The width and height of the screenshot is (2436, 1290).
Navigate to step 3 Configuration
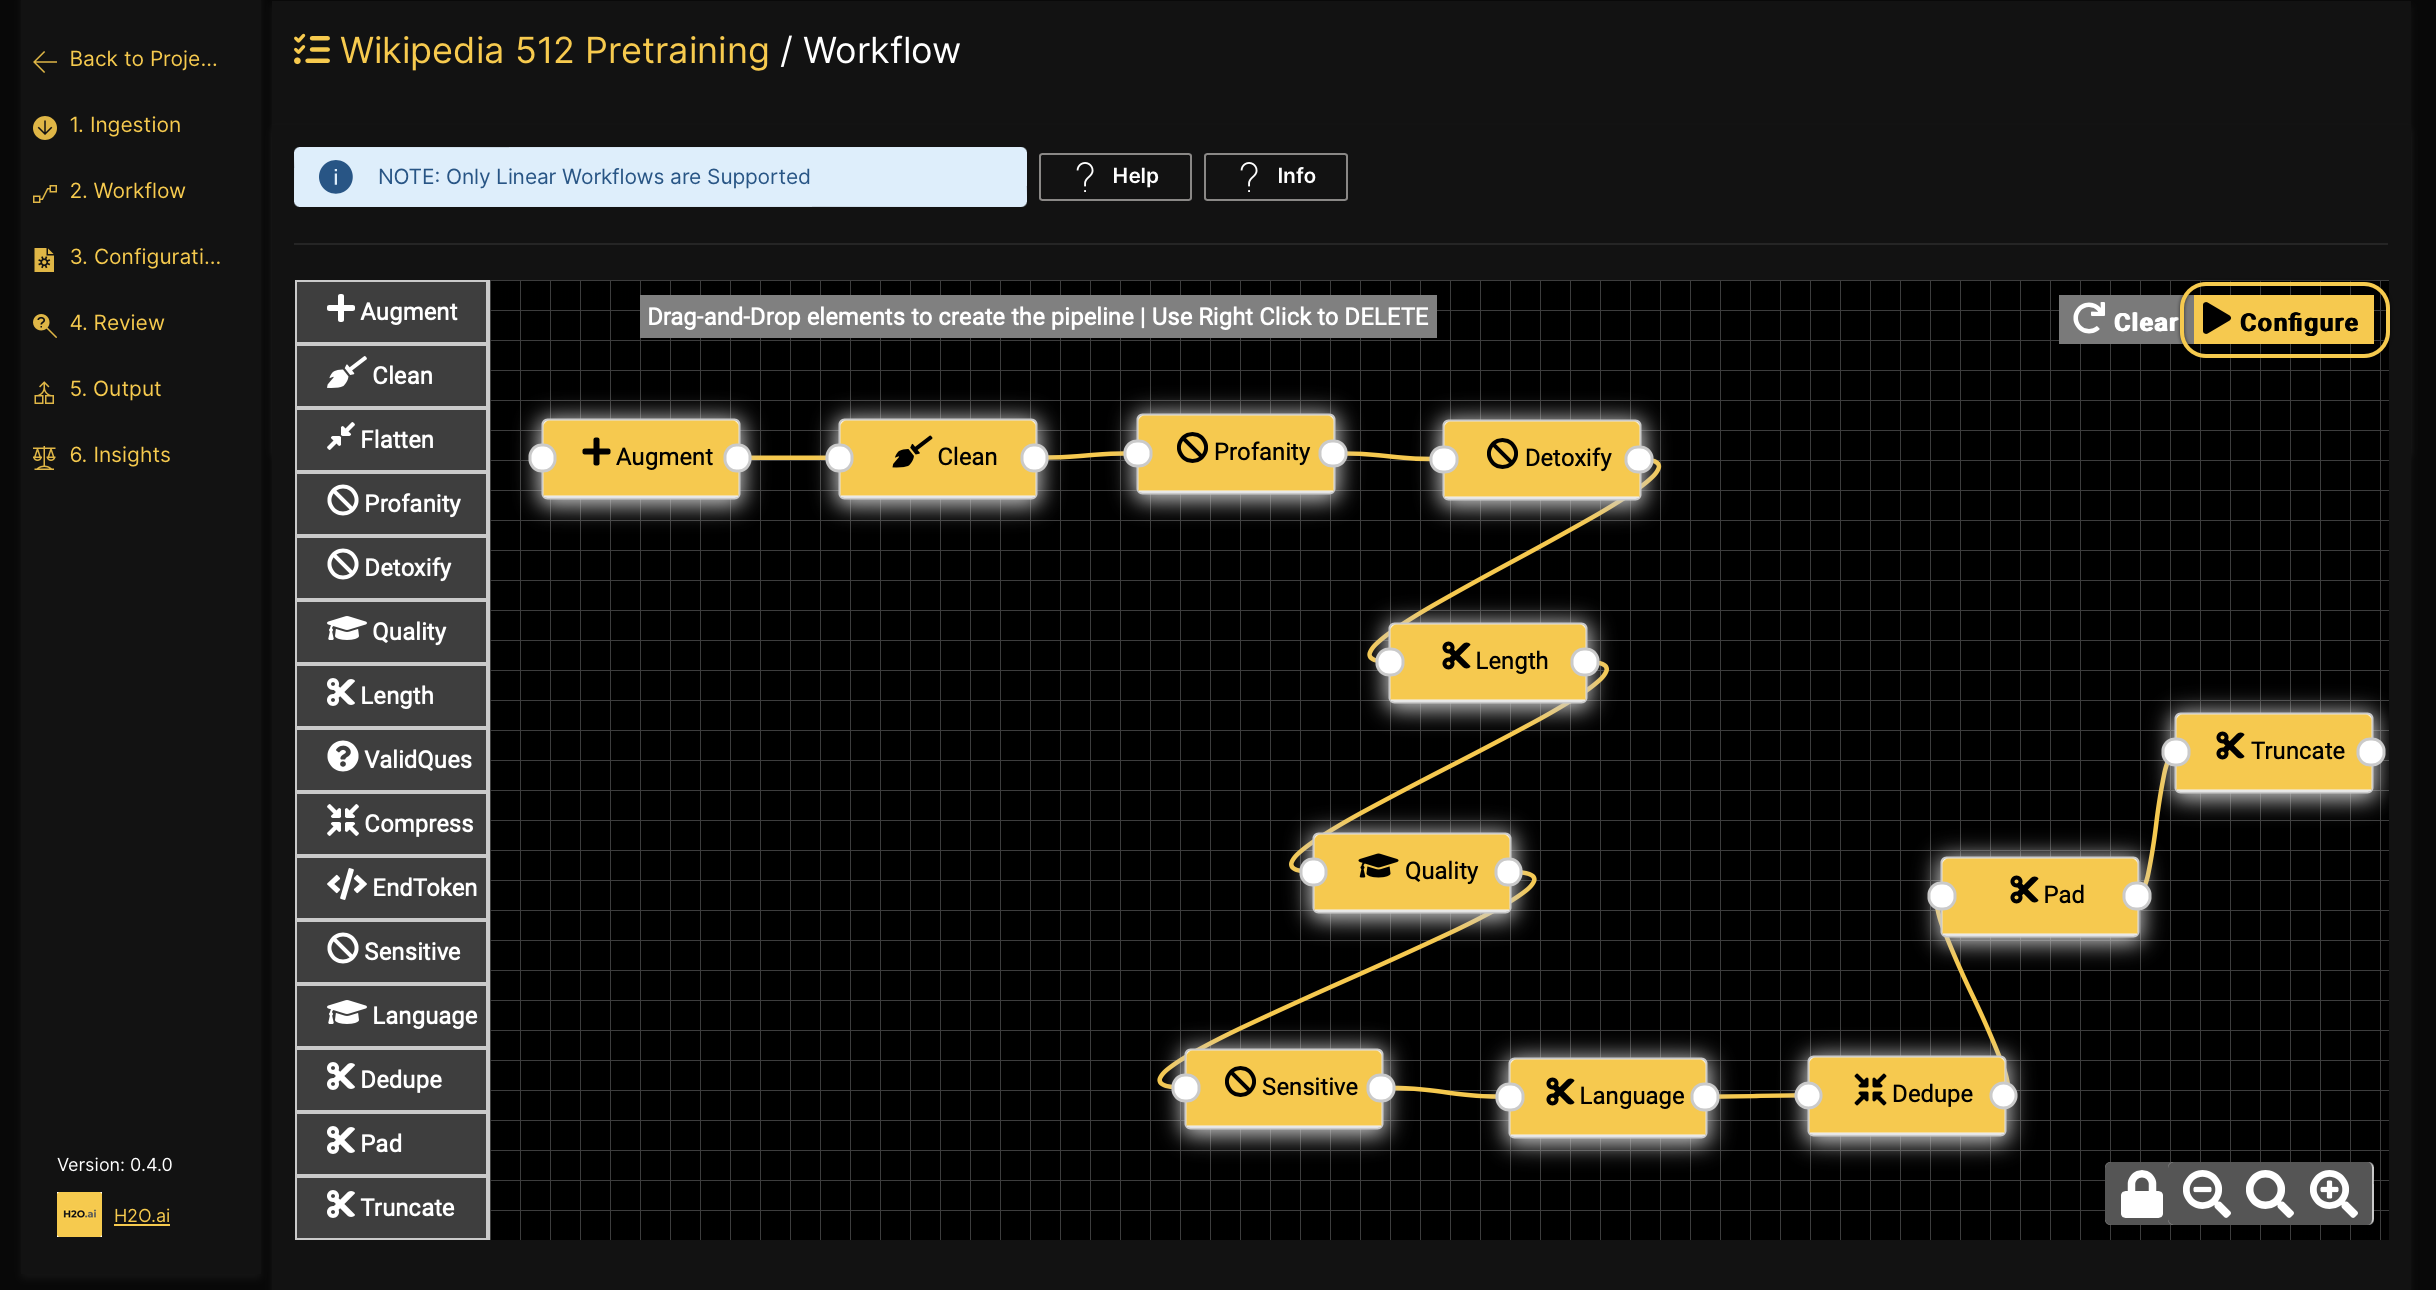132,257
